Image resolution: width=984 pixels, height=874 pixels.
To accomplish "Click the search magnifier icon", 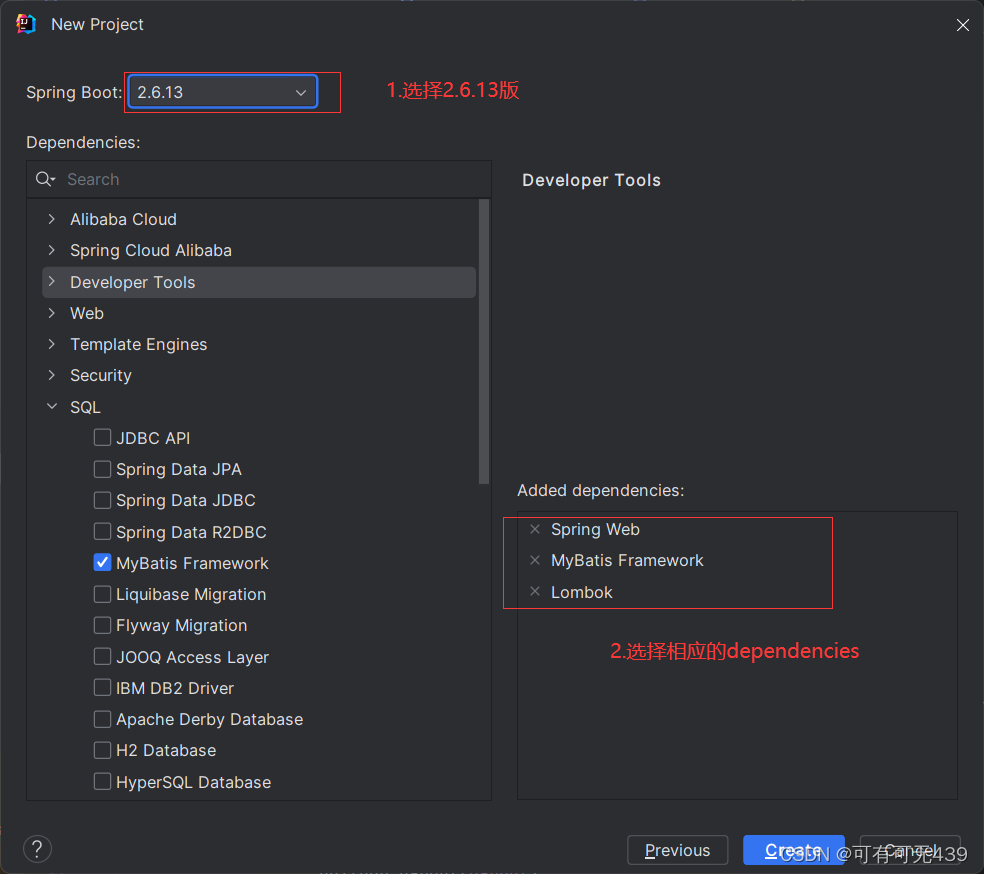I will tap(45, 179).
